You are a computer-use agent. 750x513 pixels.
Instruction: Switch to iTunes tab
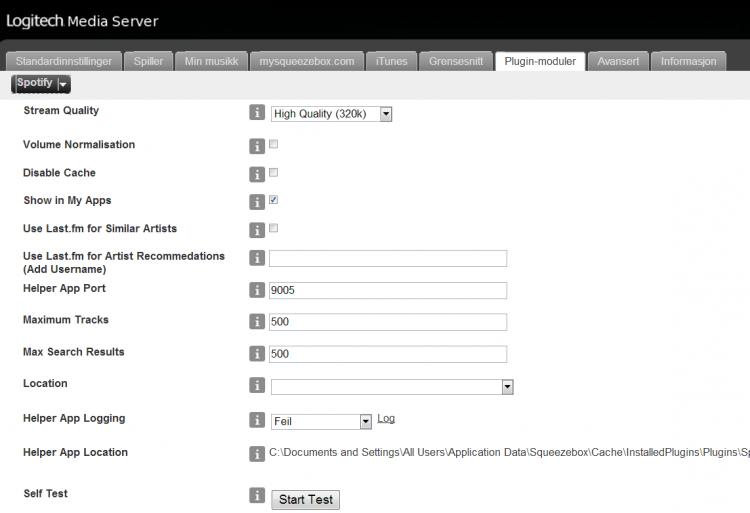[391, 61]
